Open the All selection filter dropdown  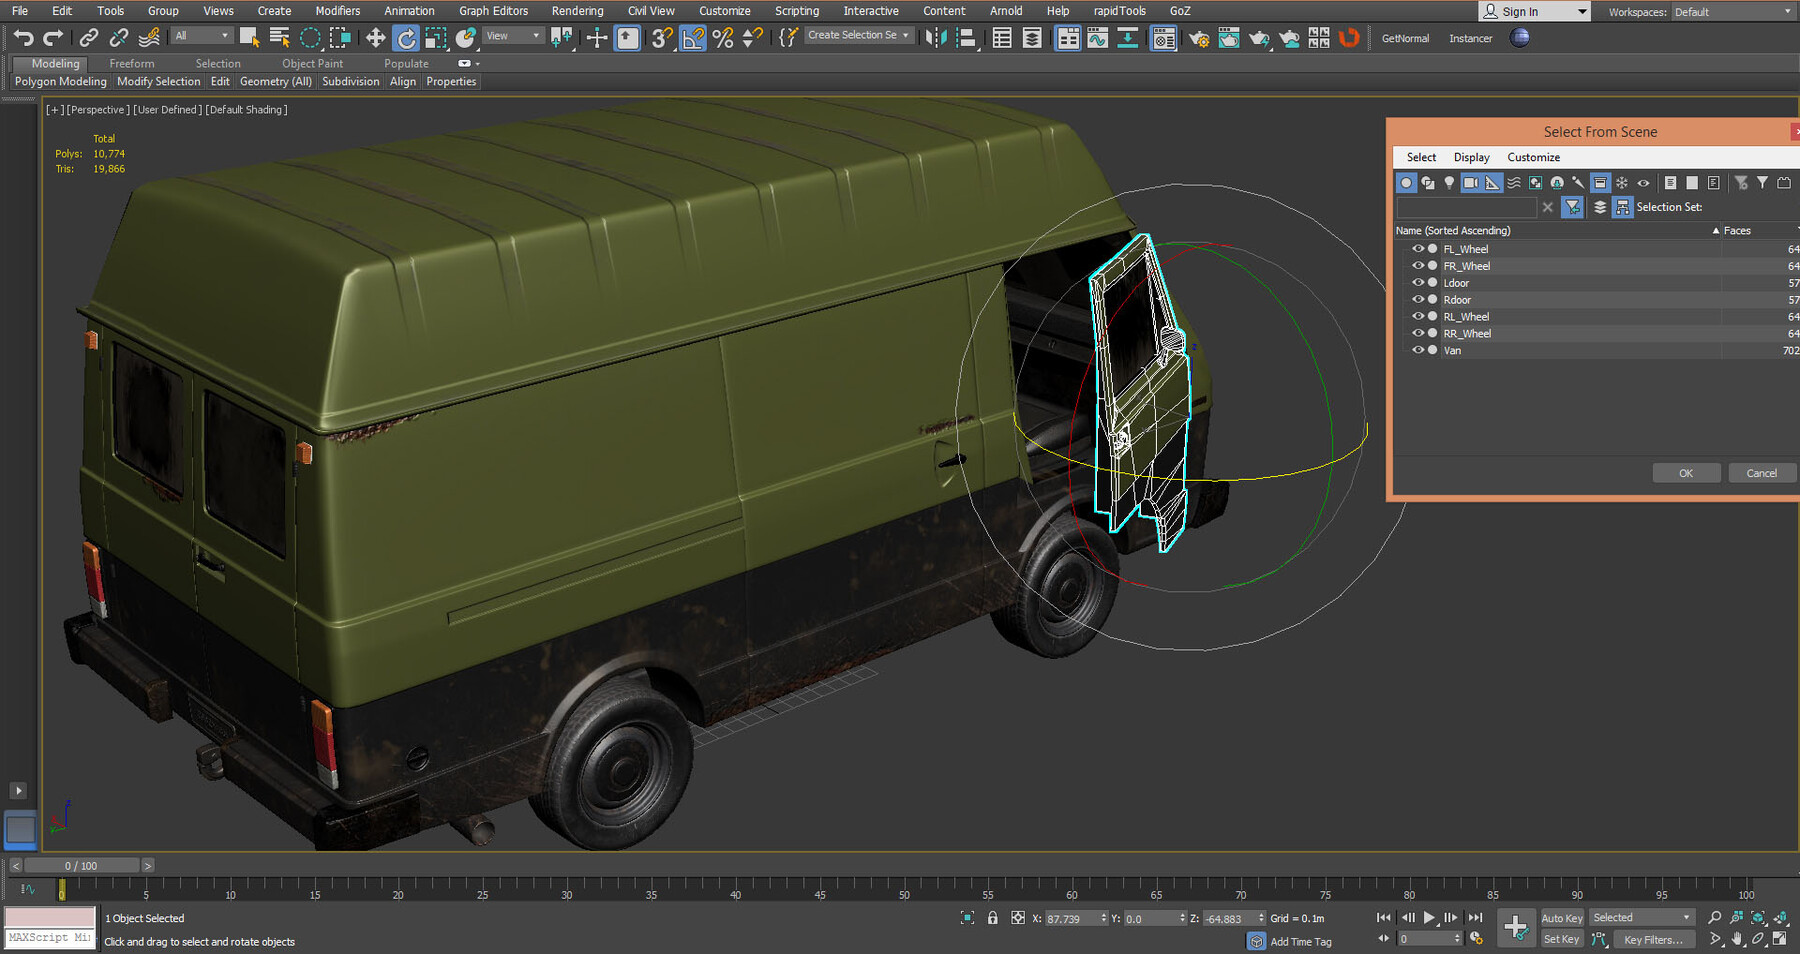(x=200, y=34)
